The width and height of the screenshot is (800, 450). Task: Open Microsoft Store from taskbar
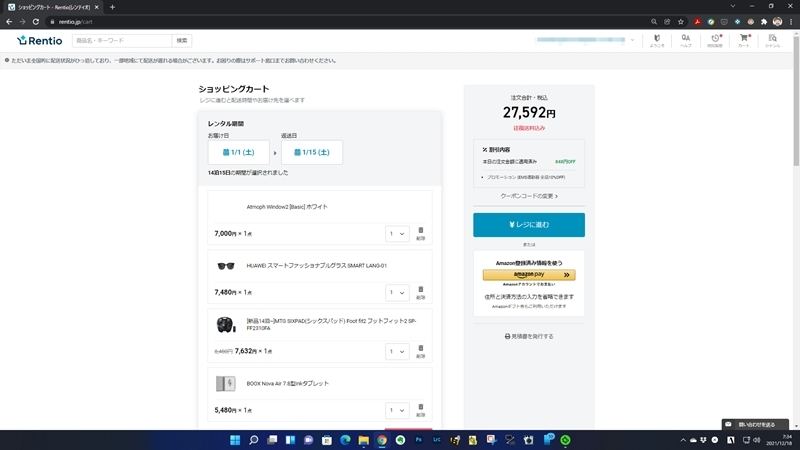[x=327, y=440]
